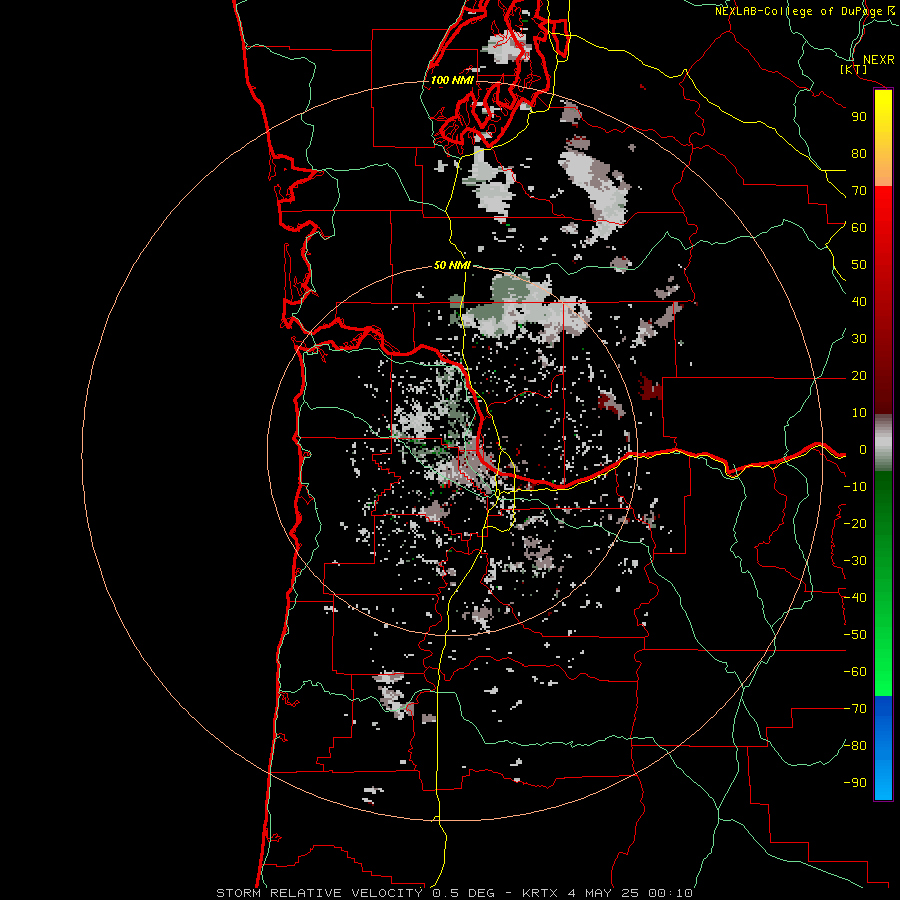Click the 60 knot scale label
Image resolution: width=900 pixels, height=900 pixels.
point(859,228)
